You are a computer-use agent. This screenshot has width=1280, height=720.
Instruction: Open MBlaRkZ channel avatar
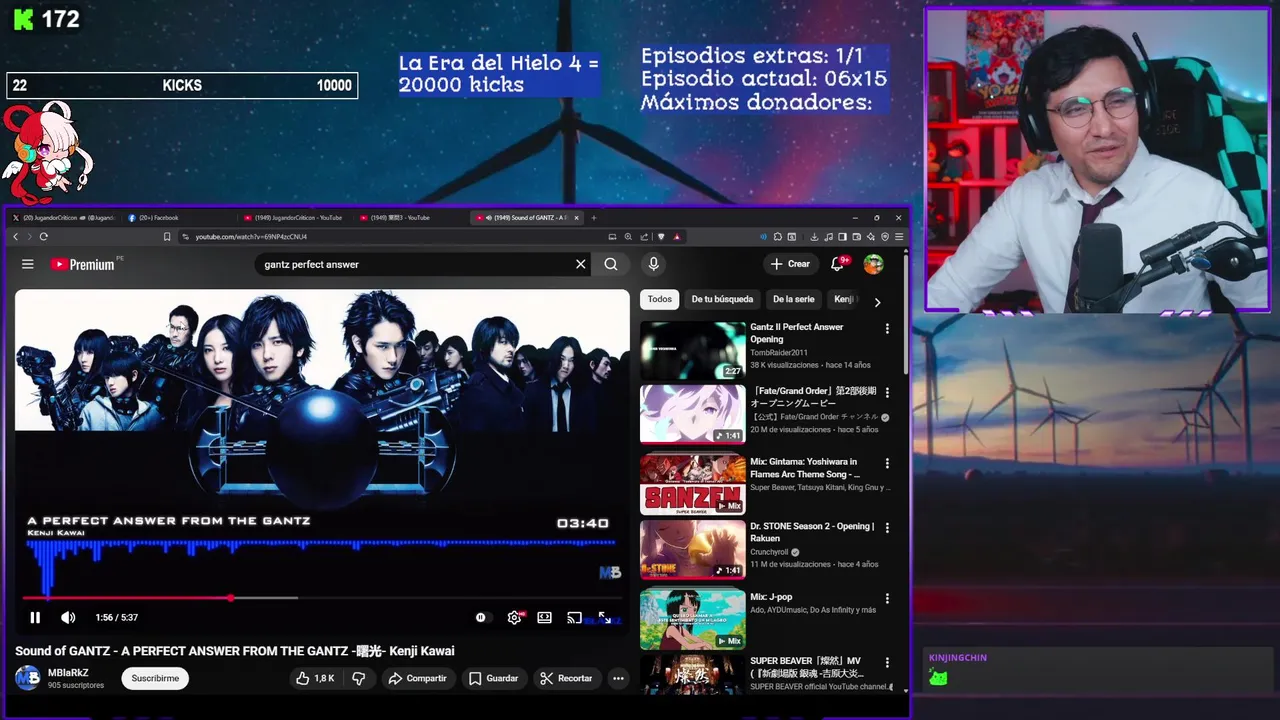click(x=27, y=678)
